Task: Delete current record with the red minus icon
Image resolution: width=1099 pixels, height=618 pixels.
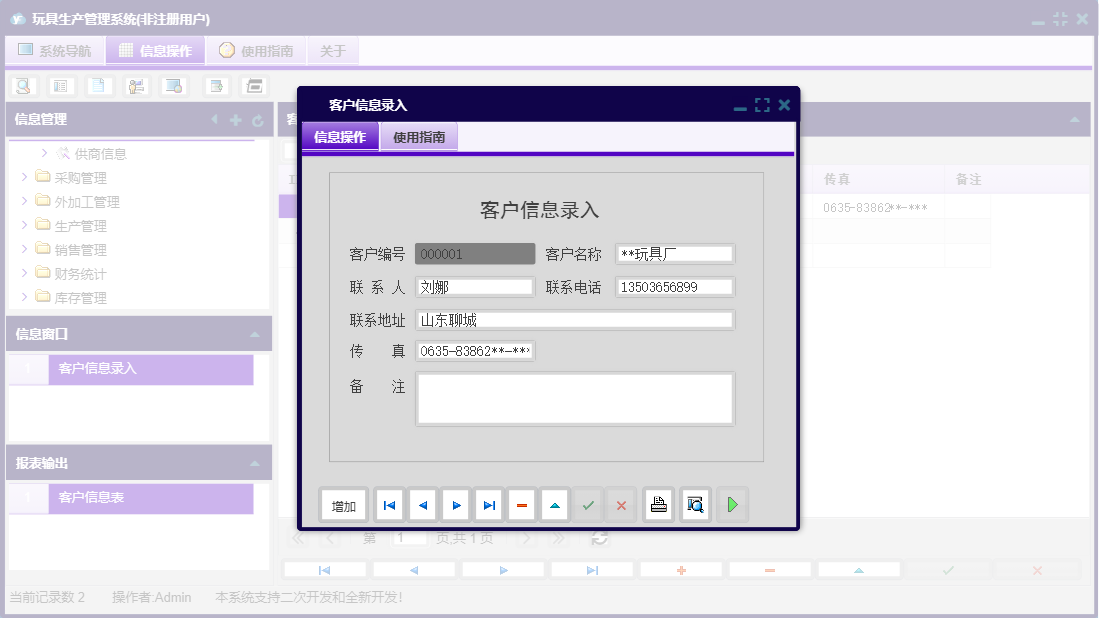Action: [x=521, y=505]
